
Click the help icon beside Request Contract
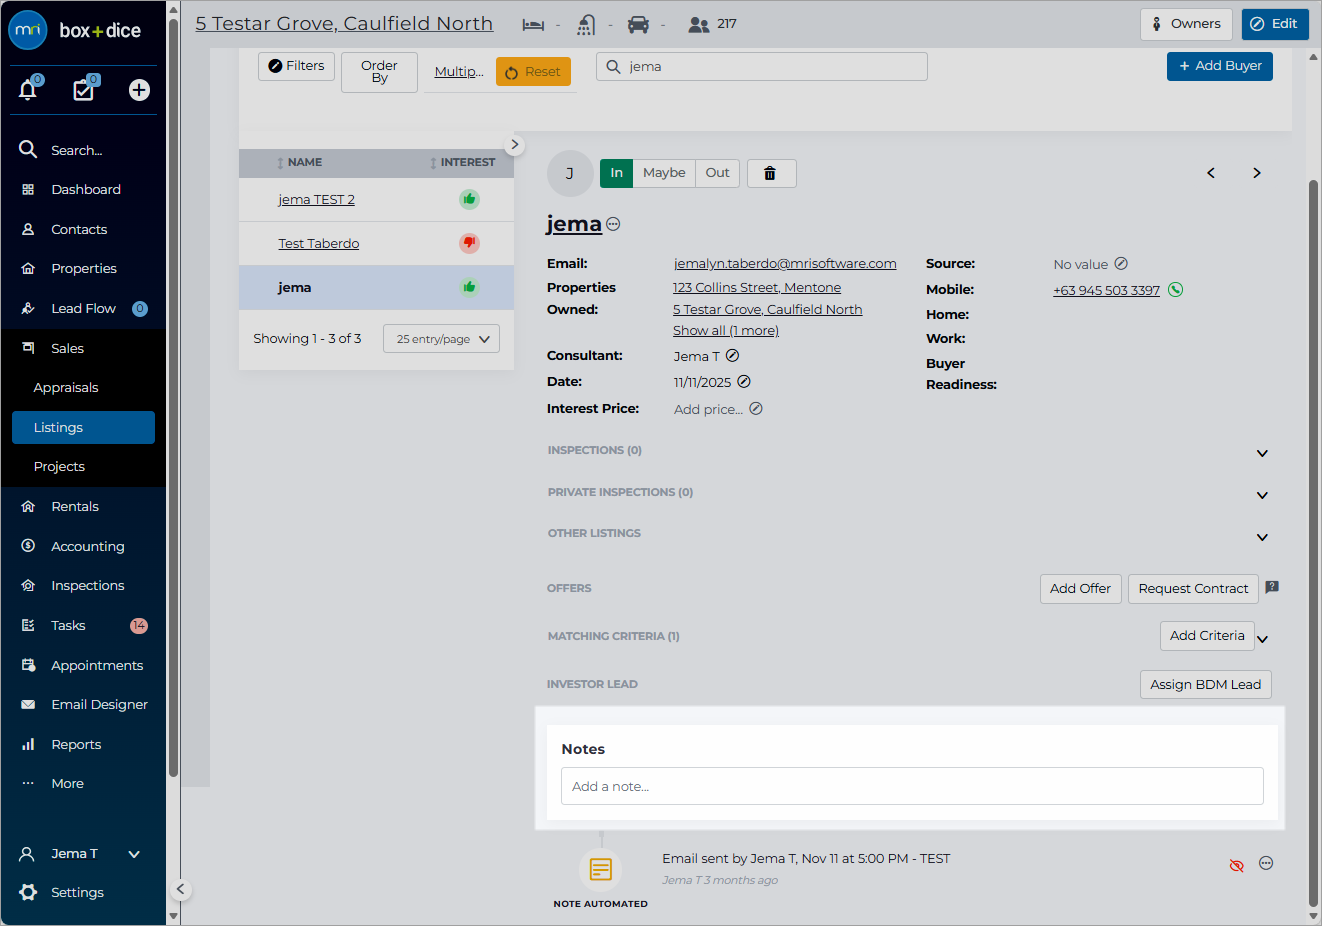[x=1272, y=587]
